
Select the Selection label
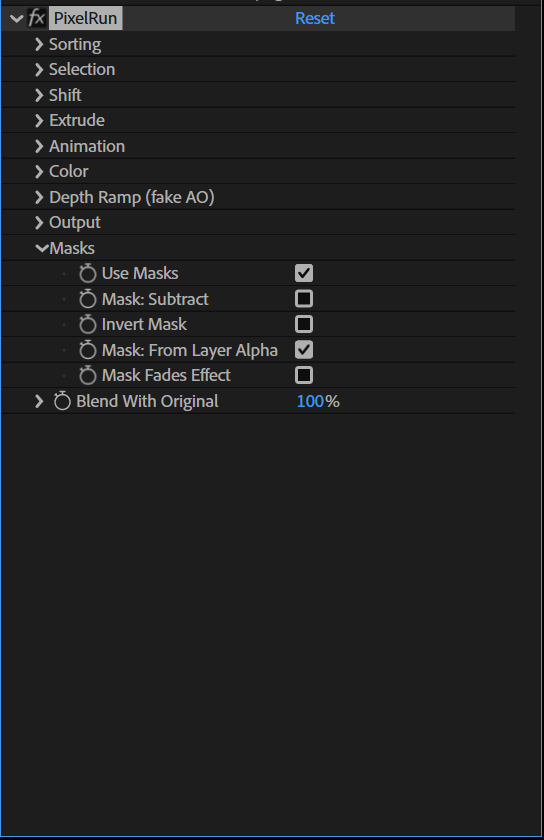(x=82, y=70)
